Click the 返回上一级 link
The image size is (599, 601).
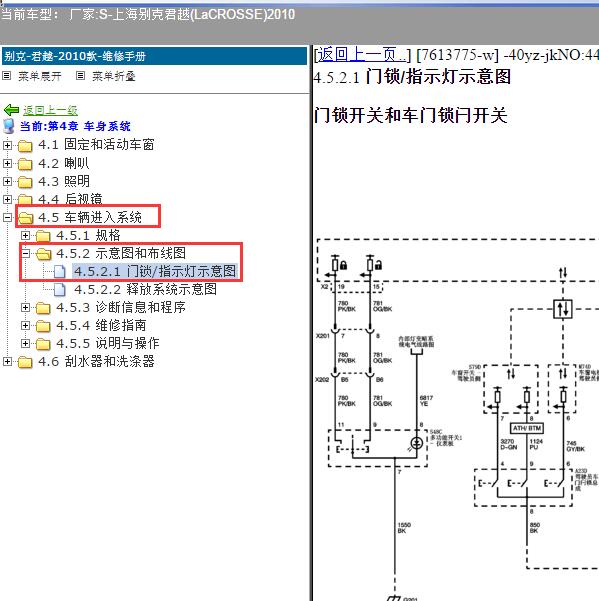(x=50, y=110)
